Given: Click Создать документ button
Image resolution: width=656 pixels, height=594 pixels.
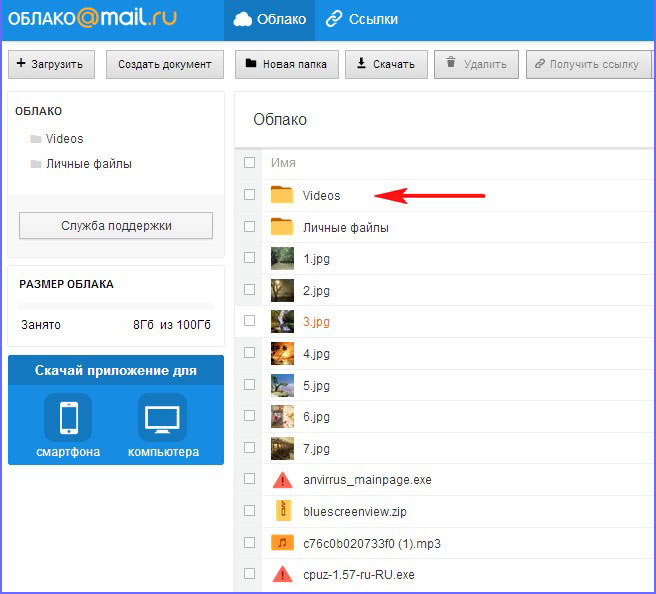Looking at the screenshot, I should pos(165,64).
